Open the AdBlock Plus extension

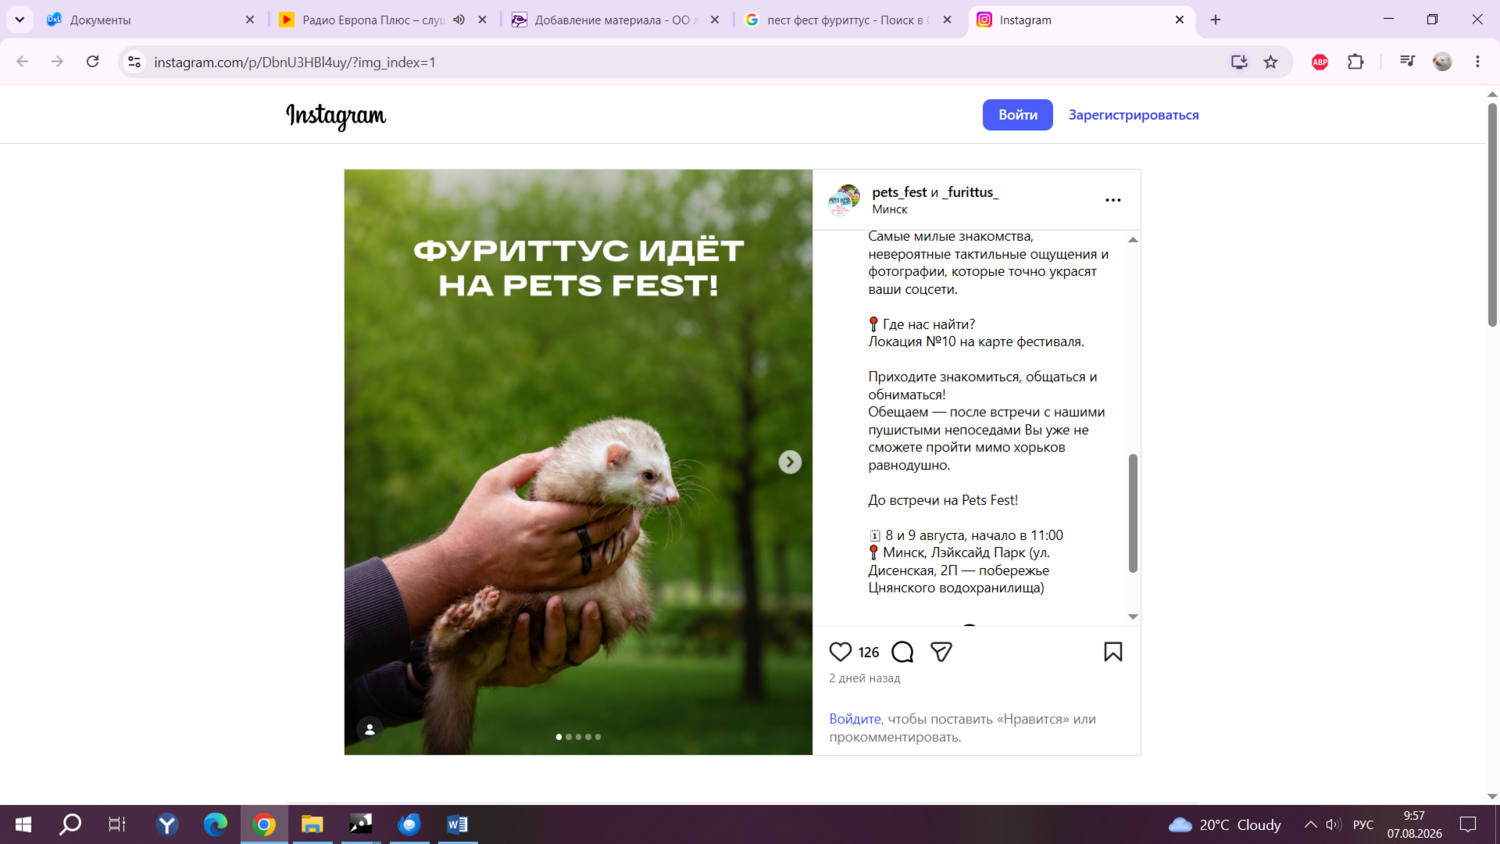click(x=1320, y=62)
